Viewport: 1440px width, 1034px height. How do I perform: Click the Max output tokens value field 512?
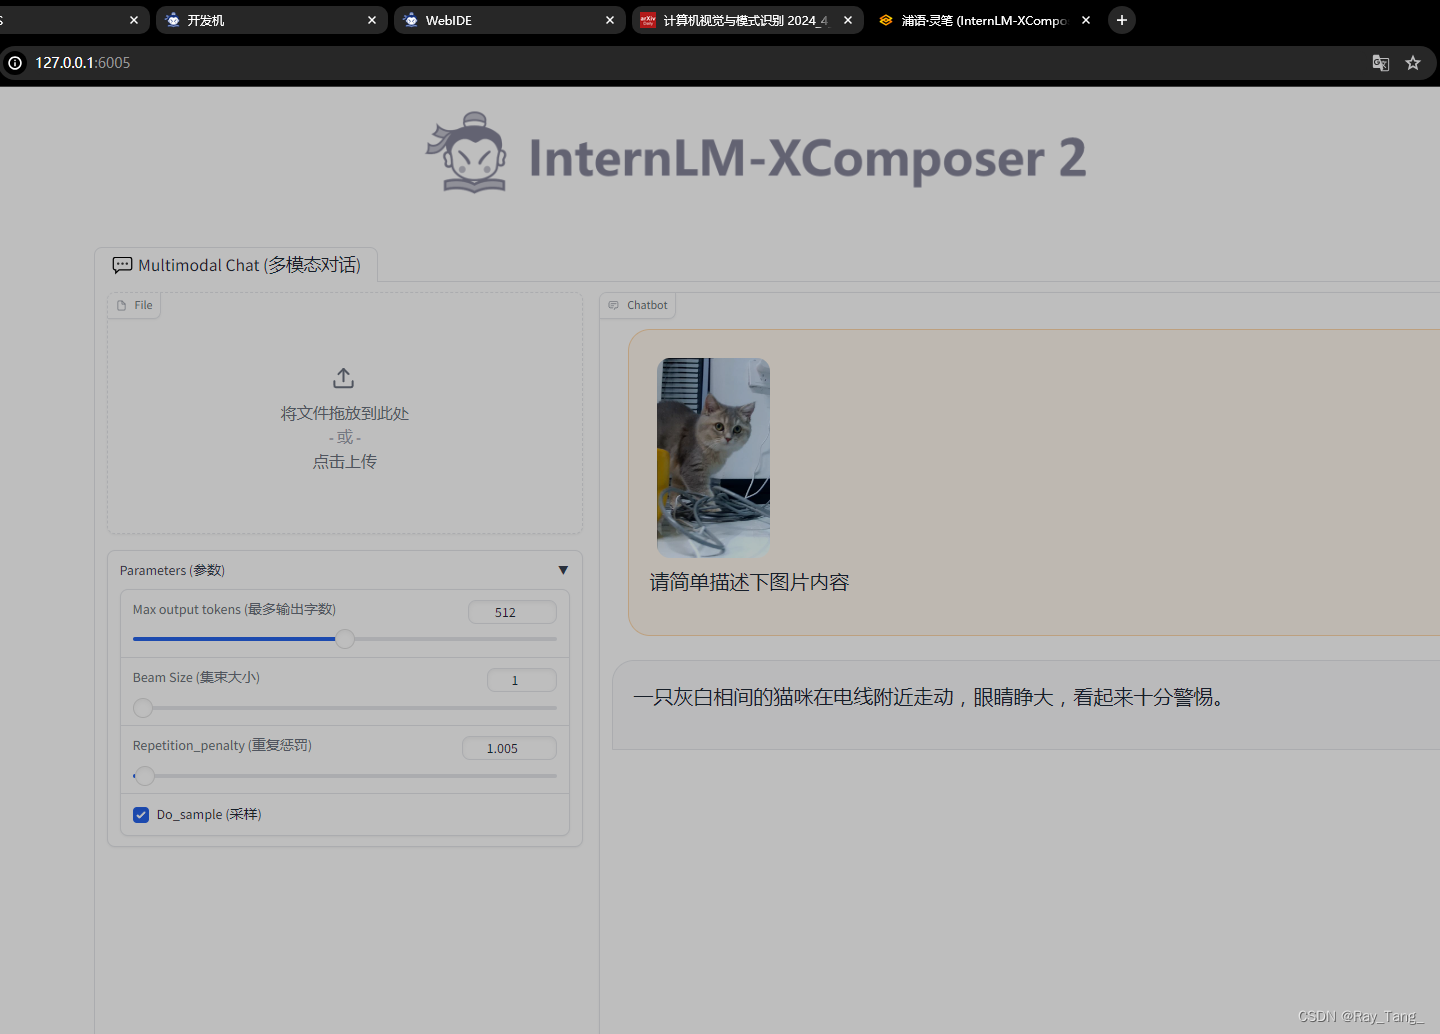tap(512, 612)
